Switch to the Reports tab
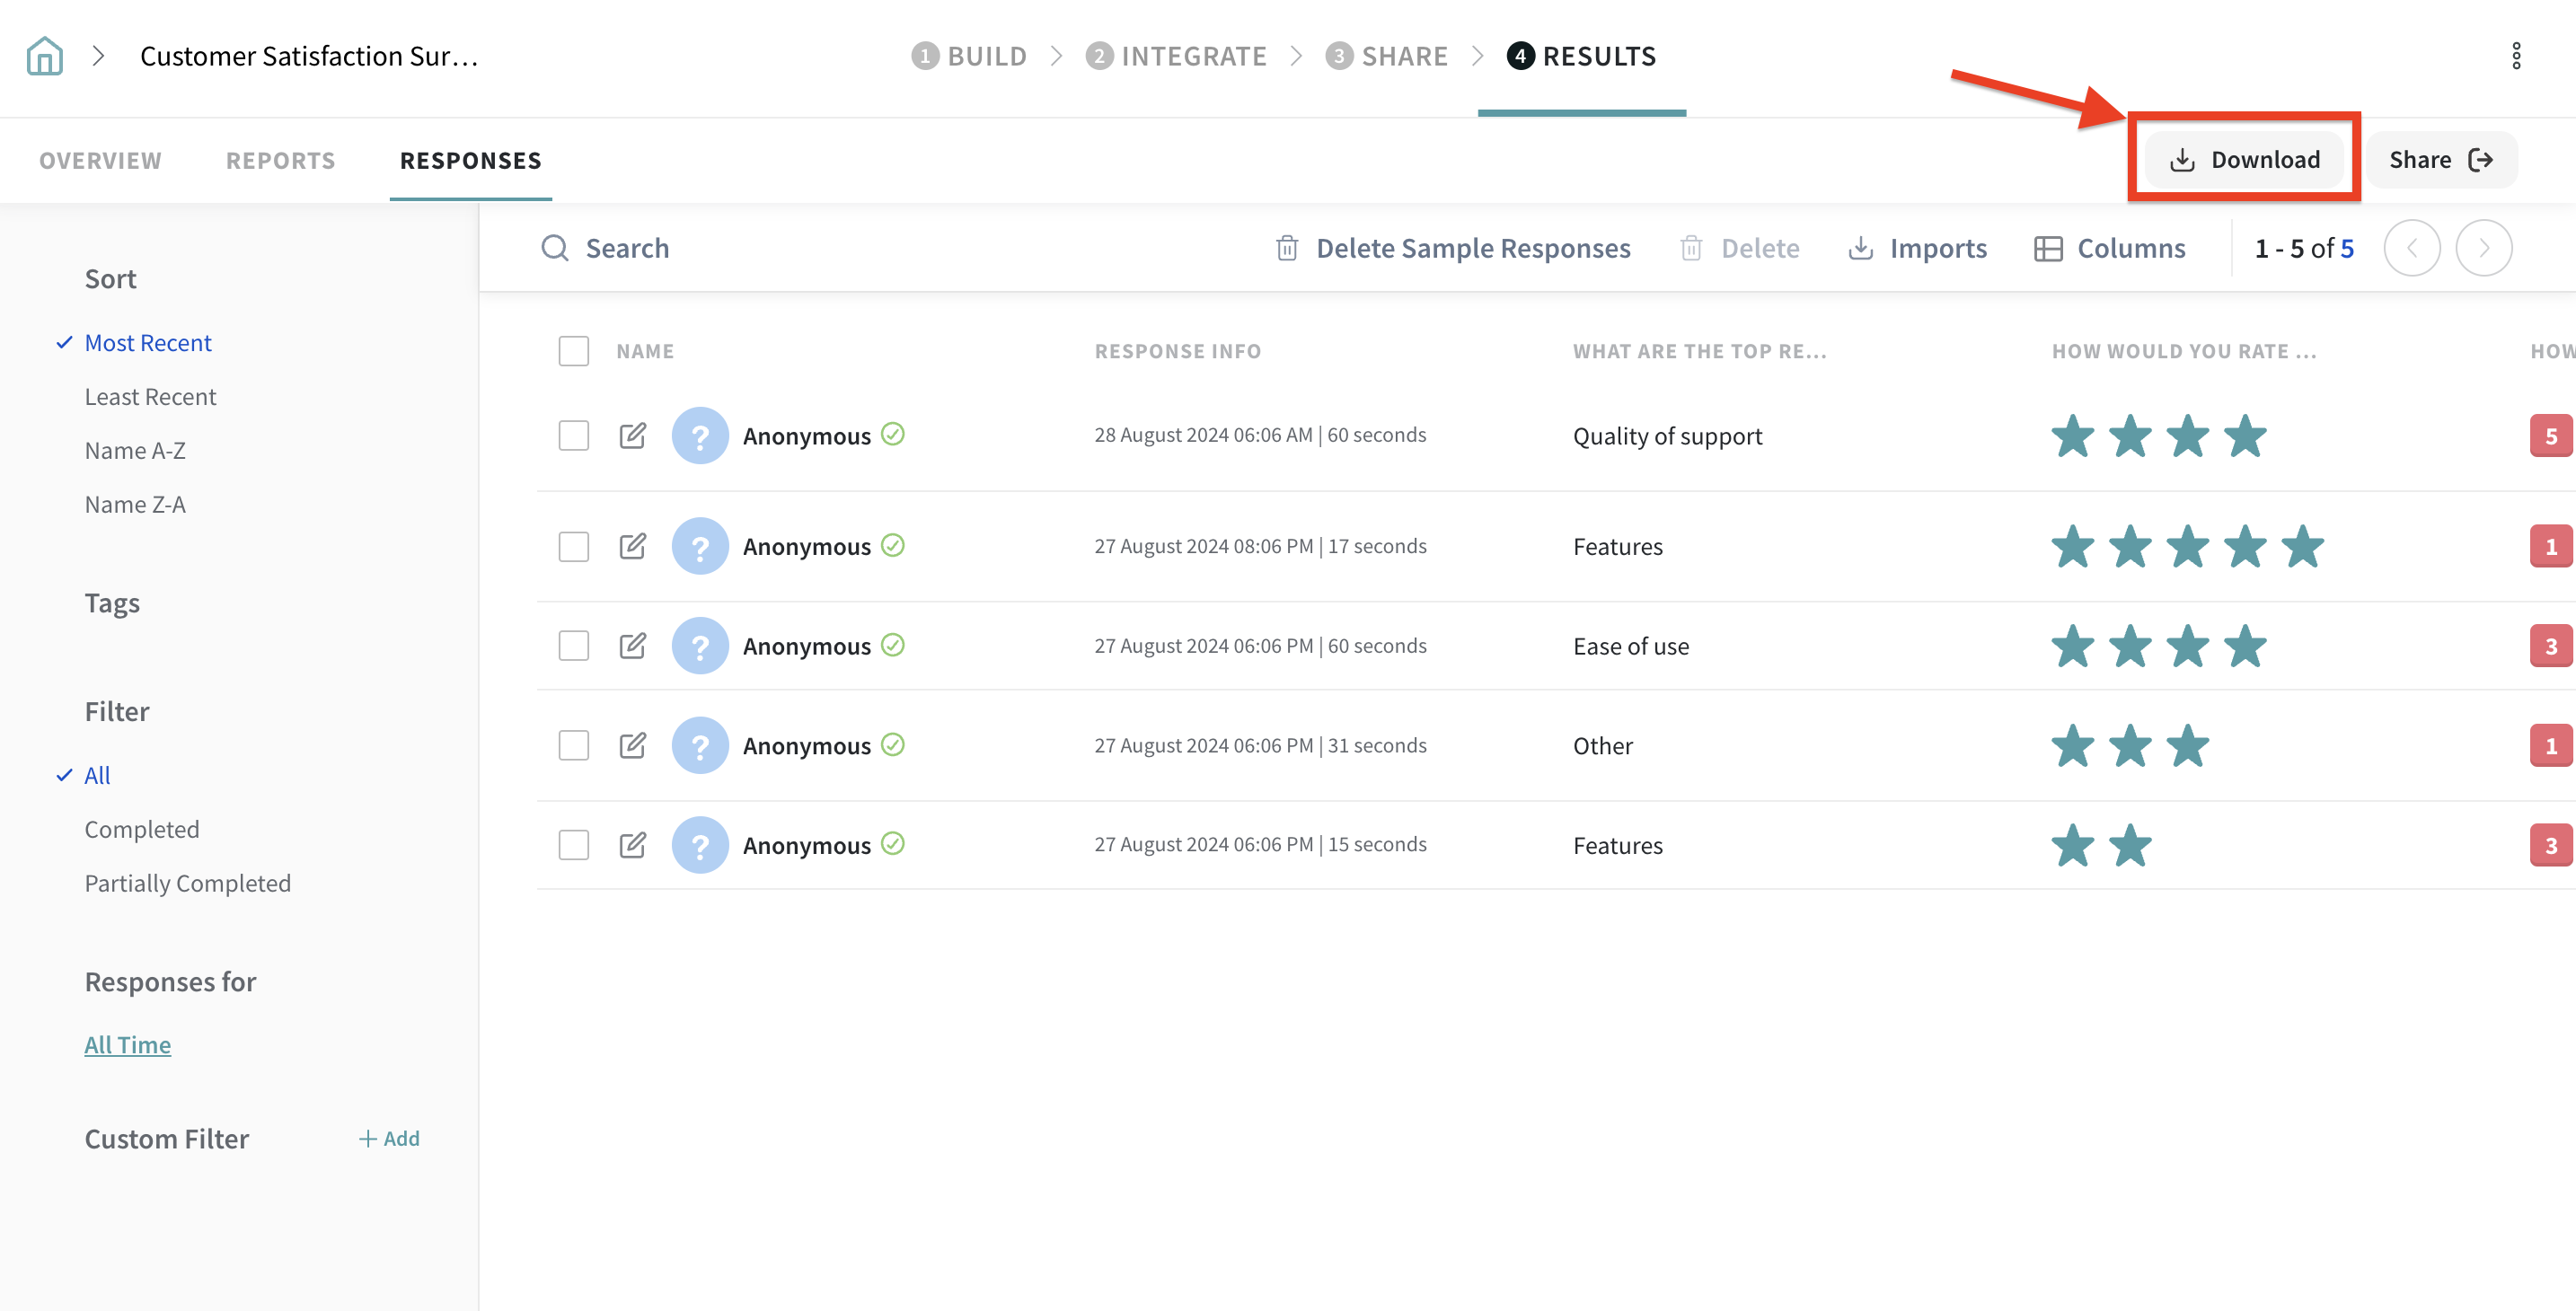This screenshot has width=2576, height=1311. [x=280, y=161]
